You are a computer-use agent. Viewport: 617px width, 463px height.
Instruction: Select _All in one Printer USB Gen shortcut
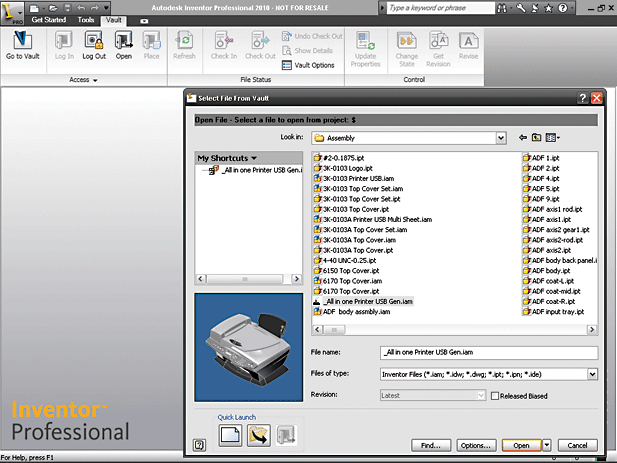tap(255, 170)
